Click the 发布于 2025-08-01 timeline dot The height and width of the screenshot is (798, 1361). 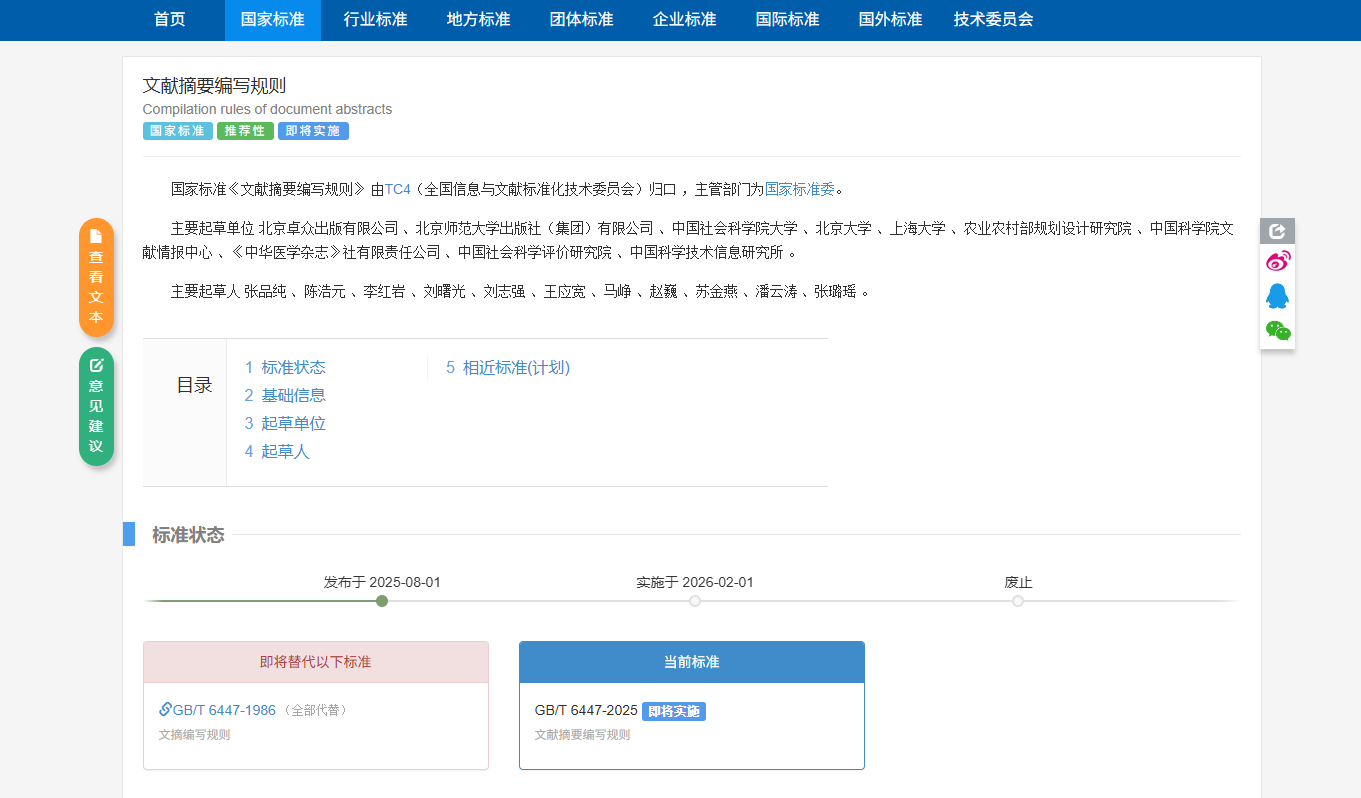[x=381, y=601]
